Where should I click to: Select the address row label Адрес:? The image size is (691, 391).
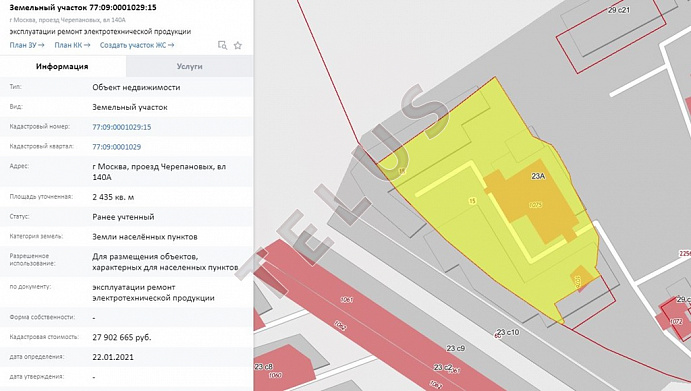point(19,167)
